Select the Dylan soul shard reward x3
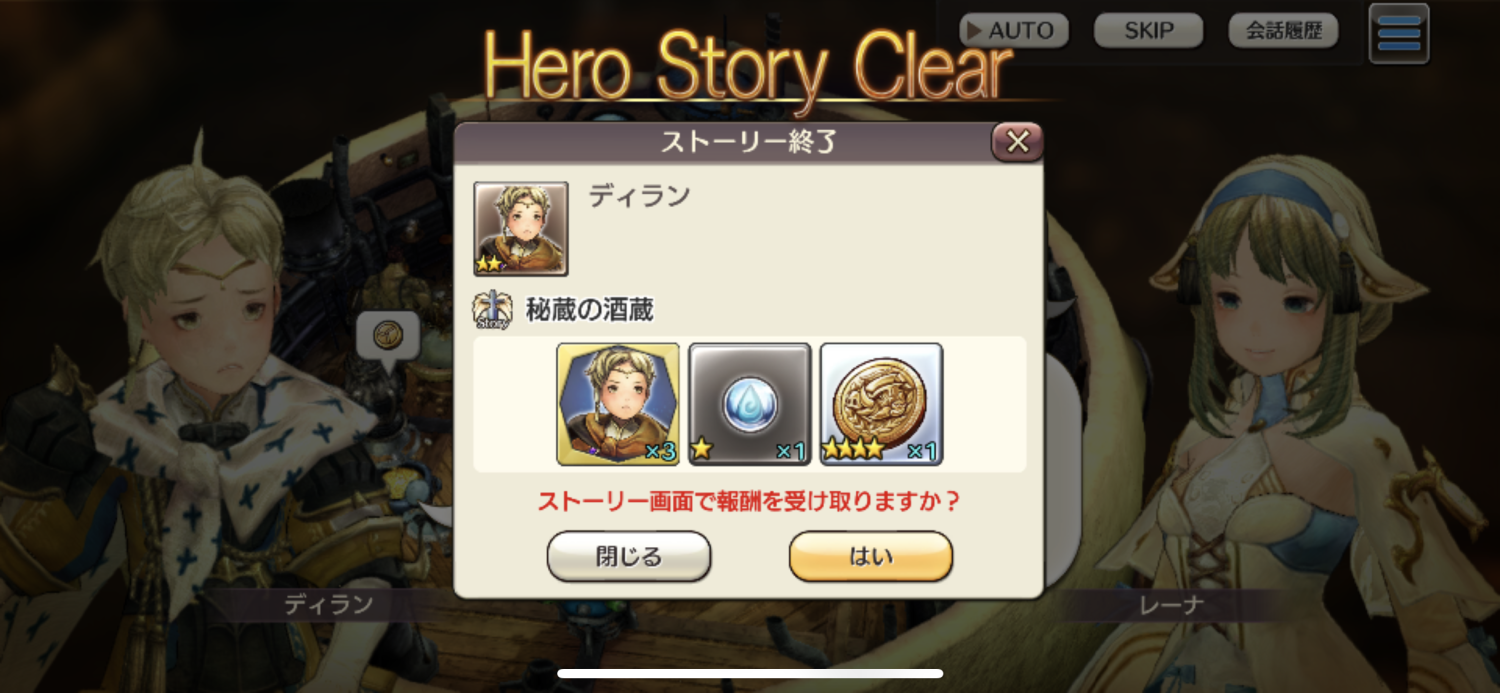Screen dimensions: 1500x693 pyautogui.click(x=618, y=404)
